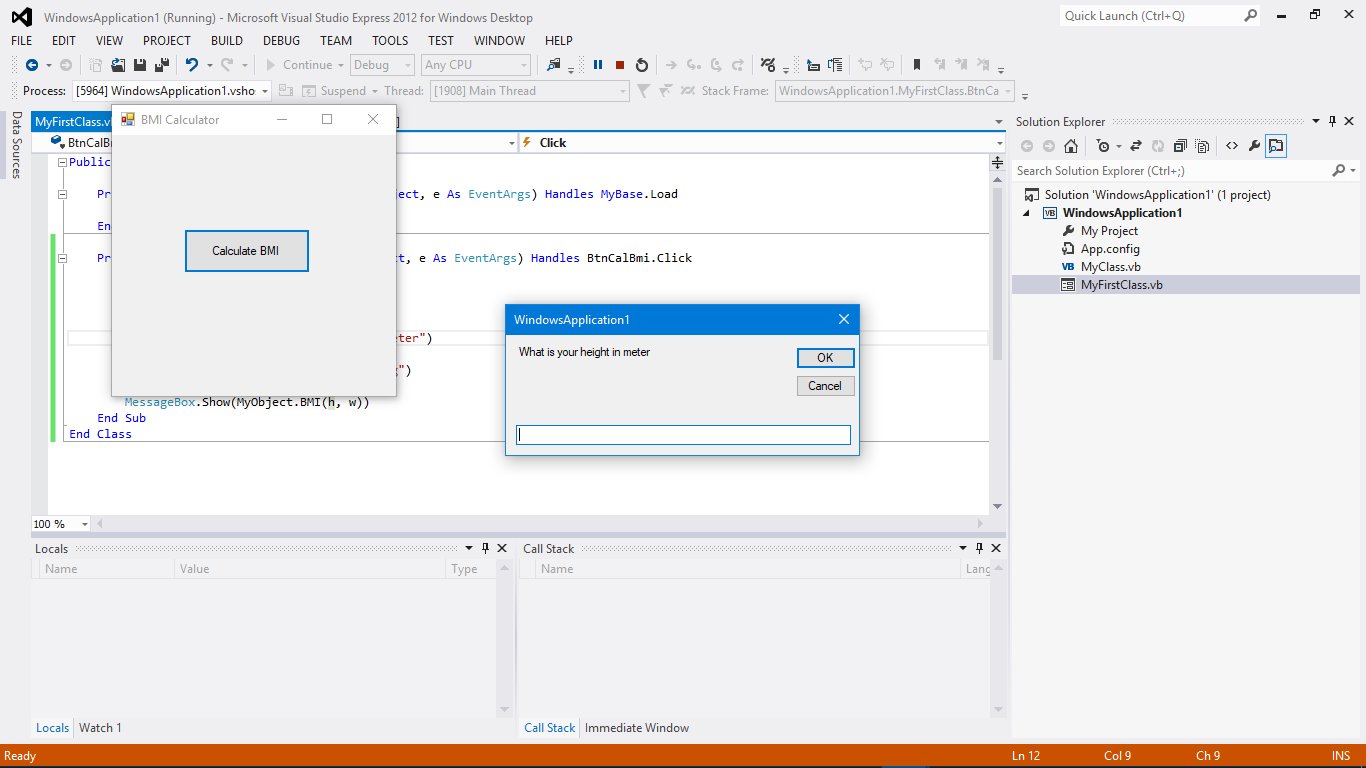The image size is (1366, 768).
Task: Click the Show All Files icon
Action: 1202,146
